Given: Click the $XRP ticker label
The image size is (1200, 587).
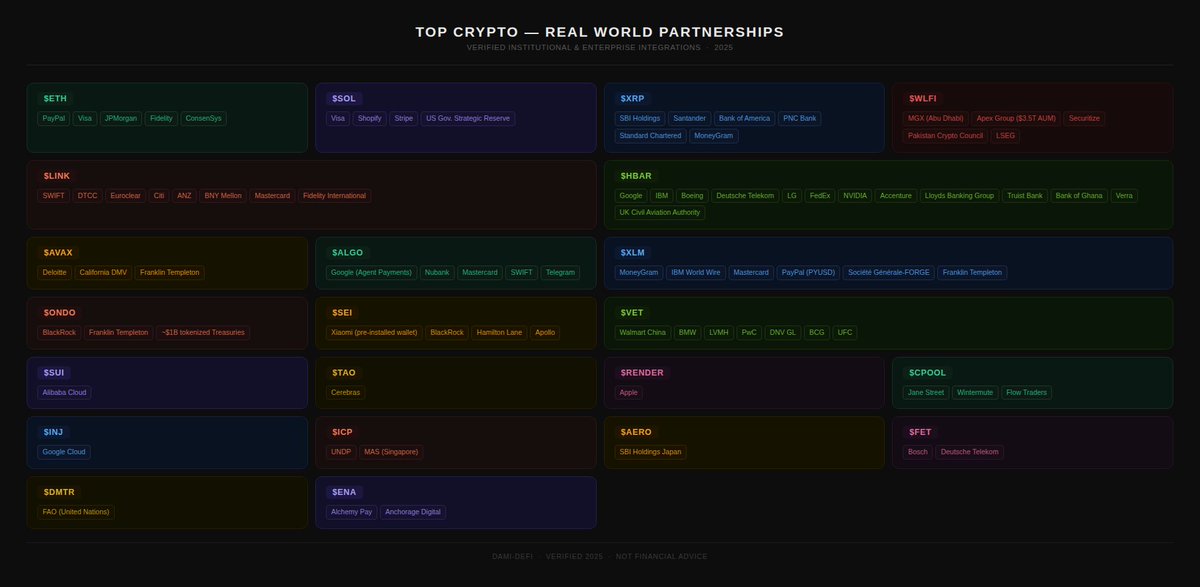Looking at the screenshot, I should 632,98.
